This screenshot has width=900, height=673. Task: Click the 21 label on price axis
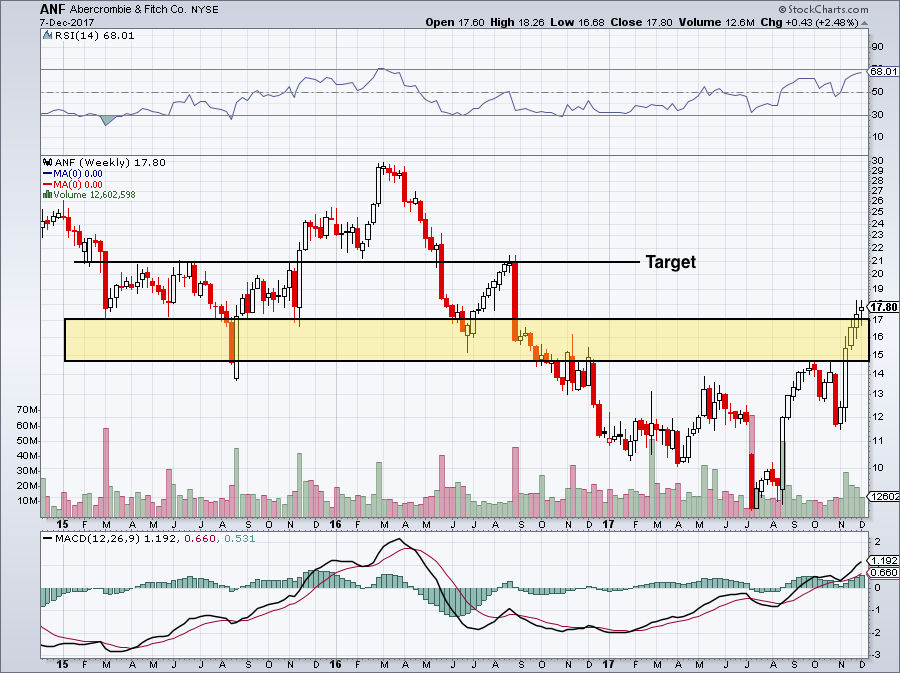pyautogui.click(x=878, y=261)
